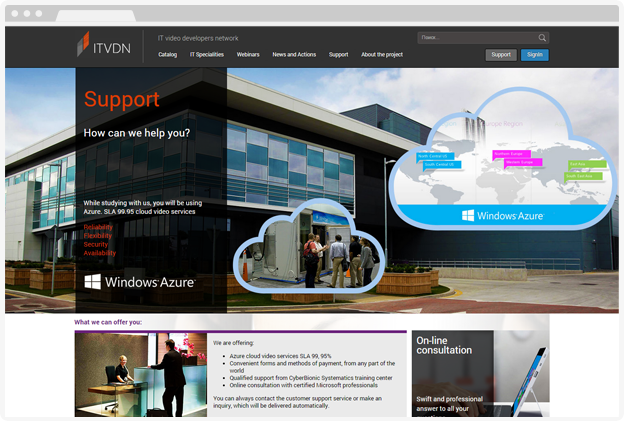Click the Windows Azure logo in left panel
Viewport: 624px width, 421px height.
139,282
